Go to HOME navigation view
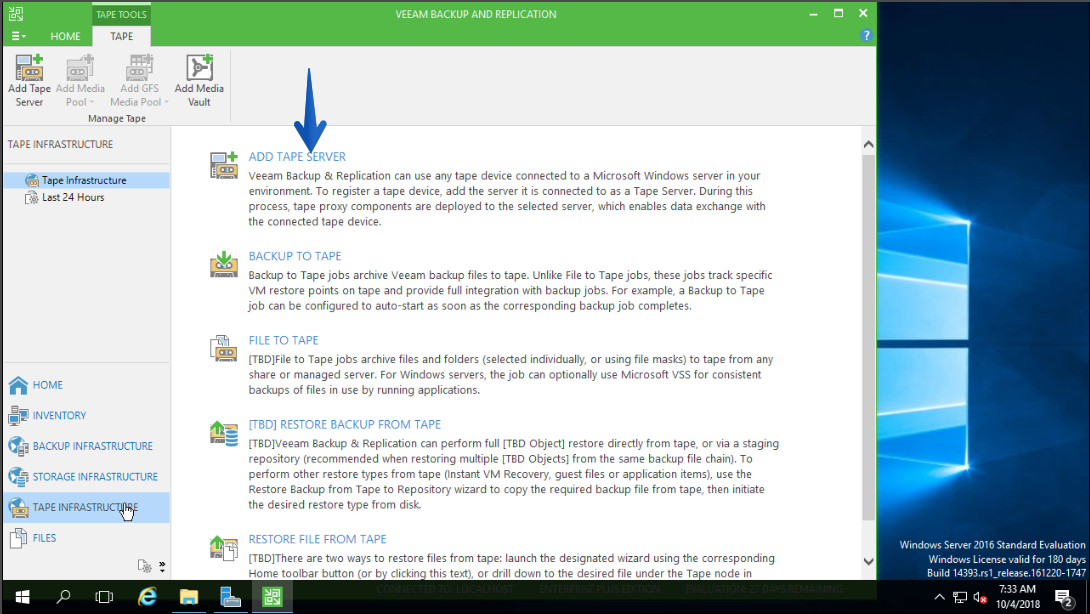1090x614 pixels. (87, 385)
